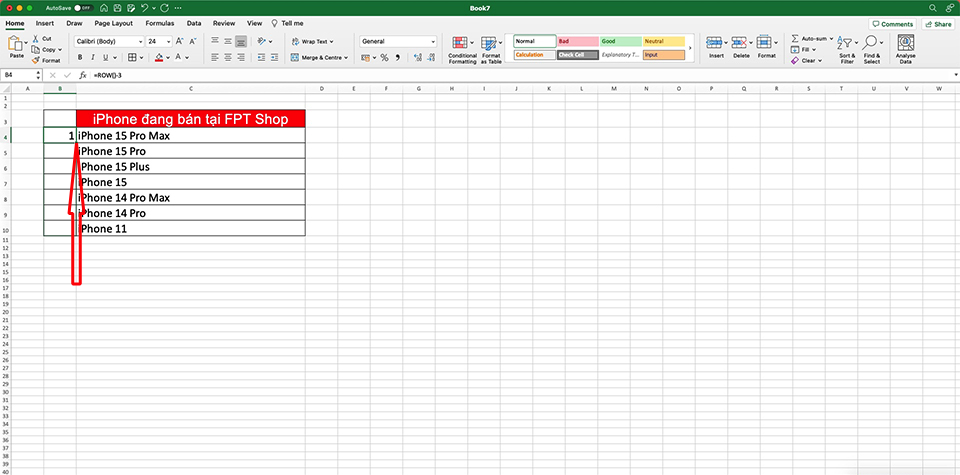The width and height of the screenshot is (960, 475).
Task: Click the Save disk icon
Action: [x=117, y=8]
